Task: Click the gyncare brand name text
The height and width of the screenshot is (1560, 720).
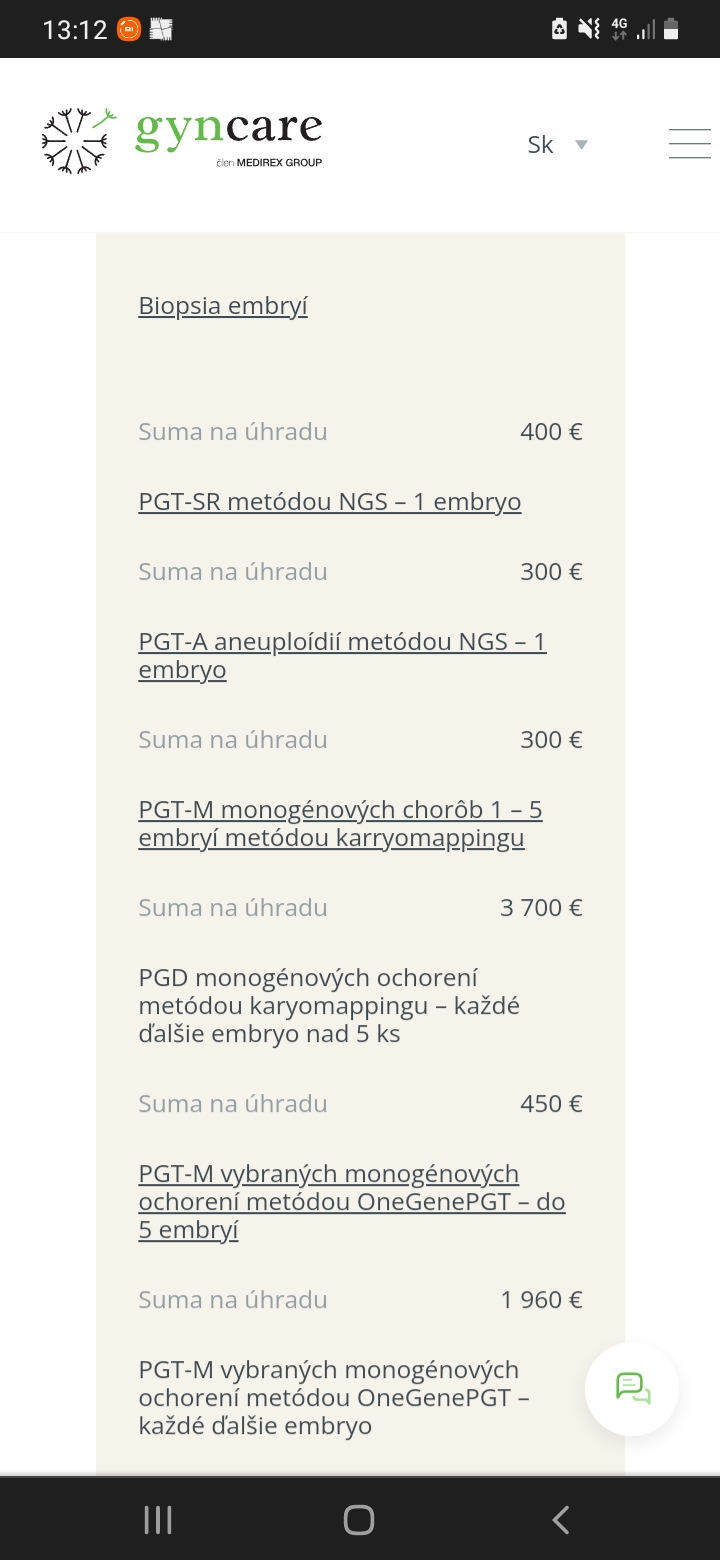Action: coord(229,131)
